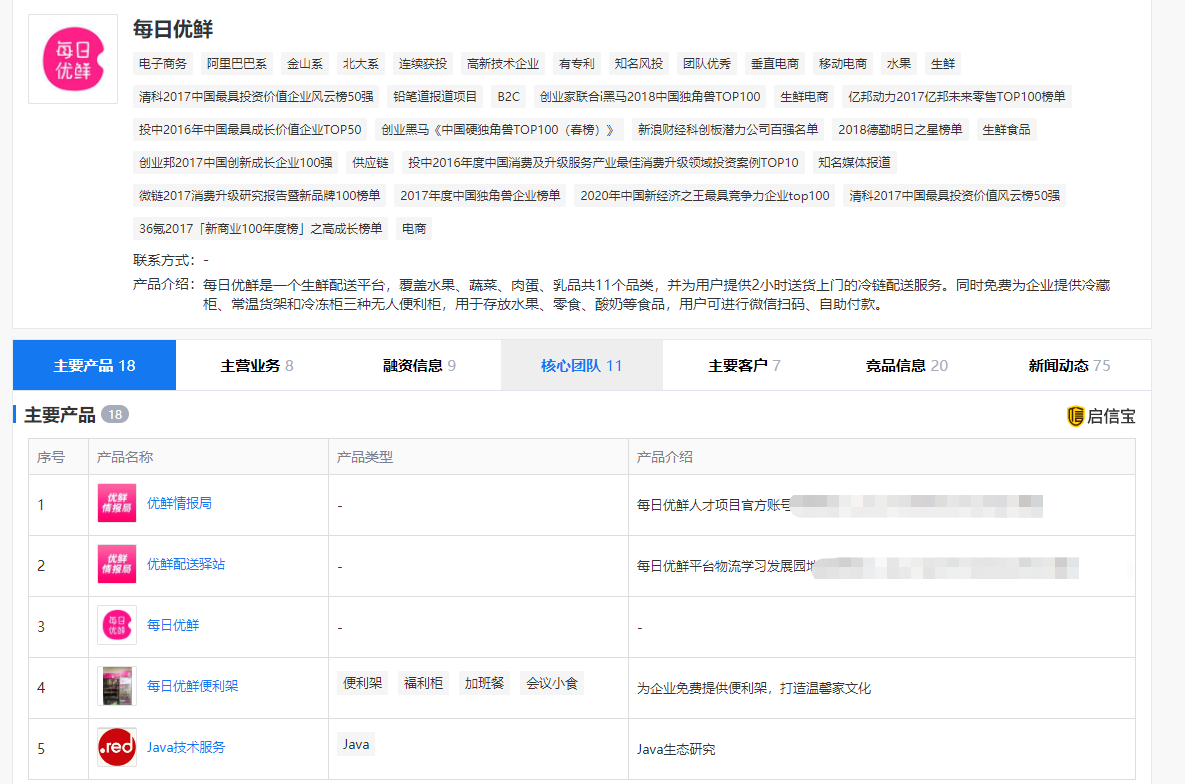The width and height of the screenshot is (1185, 784).
Task: Select the 主营业务 tab
Action: point(258,365)
